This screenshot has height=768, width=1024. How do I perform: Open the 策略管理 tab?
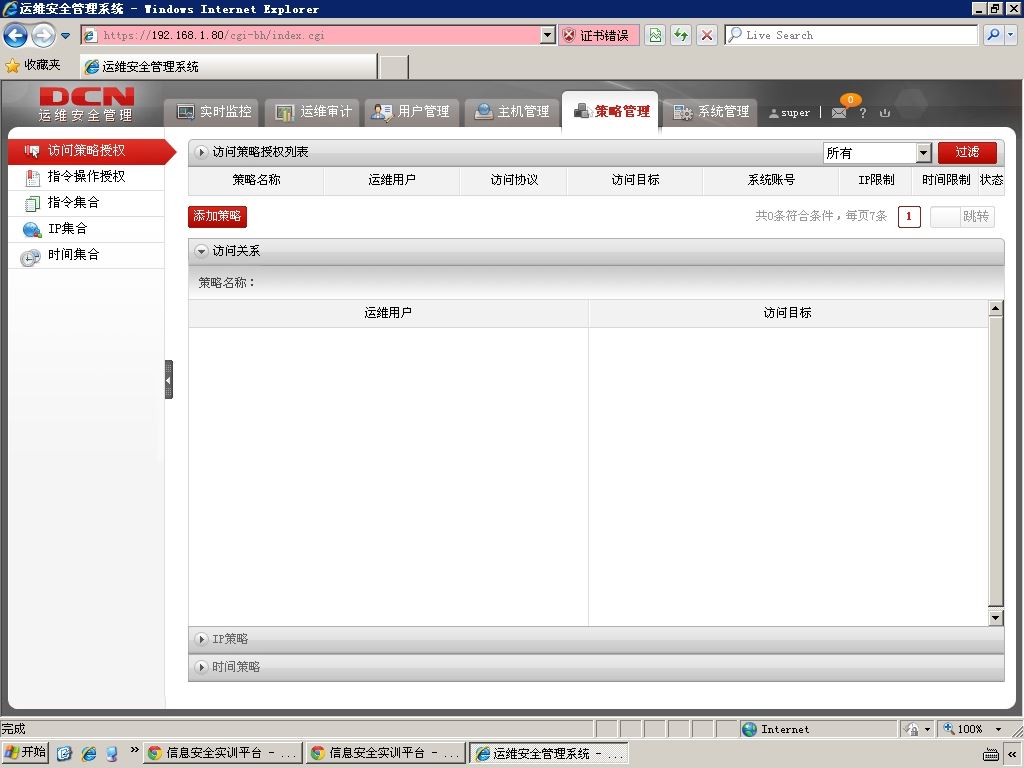point(611,112)
